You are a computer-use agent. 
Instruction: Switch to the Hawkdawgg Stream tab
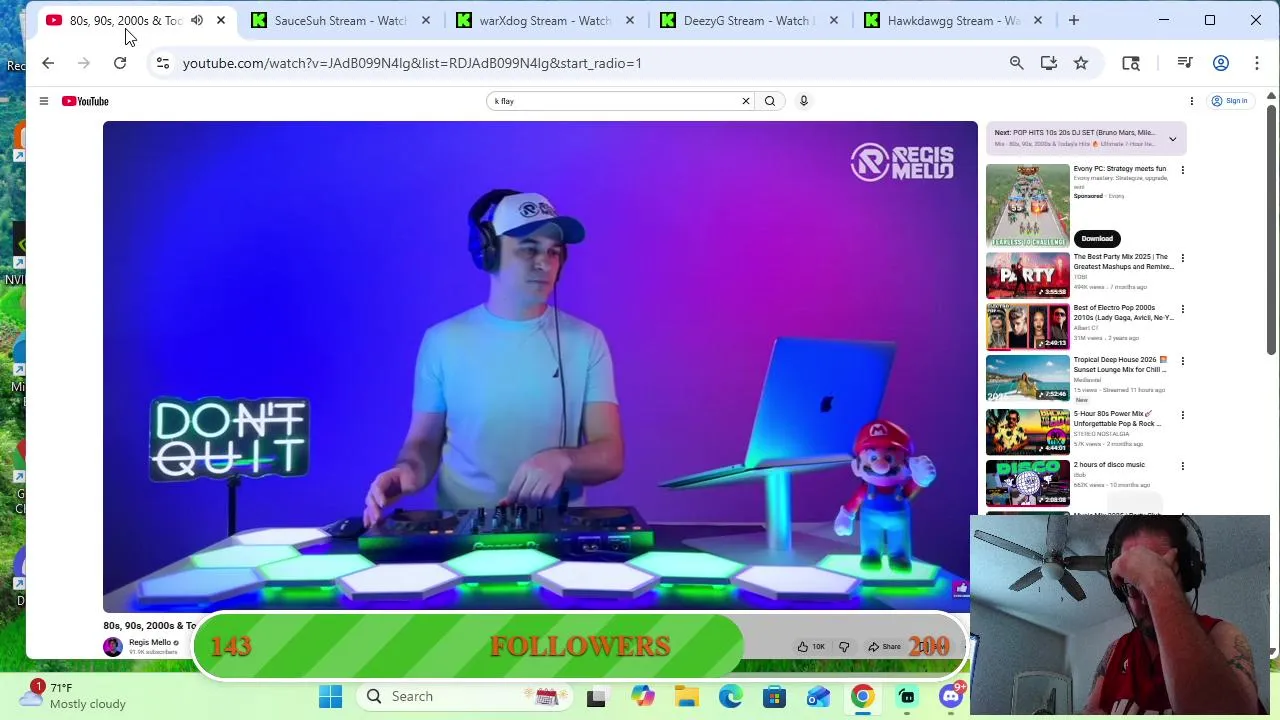[x=952, y=20]
